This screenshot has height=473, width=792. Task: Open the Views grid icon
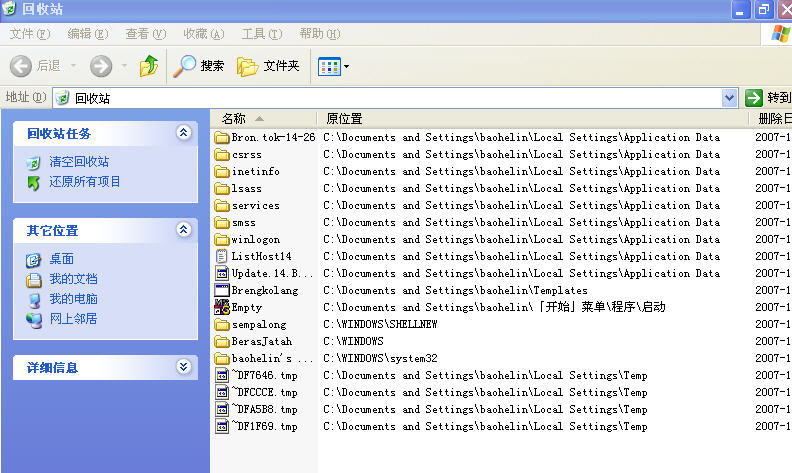tap(329, 66)
